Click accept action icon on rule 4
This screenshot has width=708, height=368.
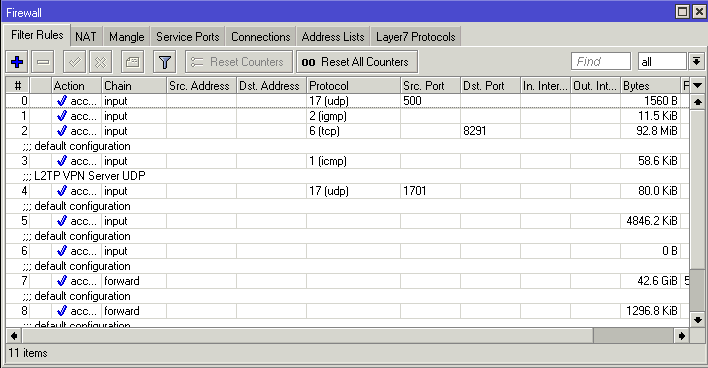pyautogui.click(x=62, y=191)
